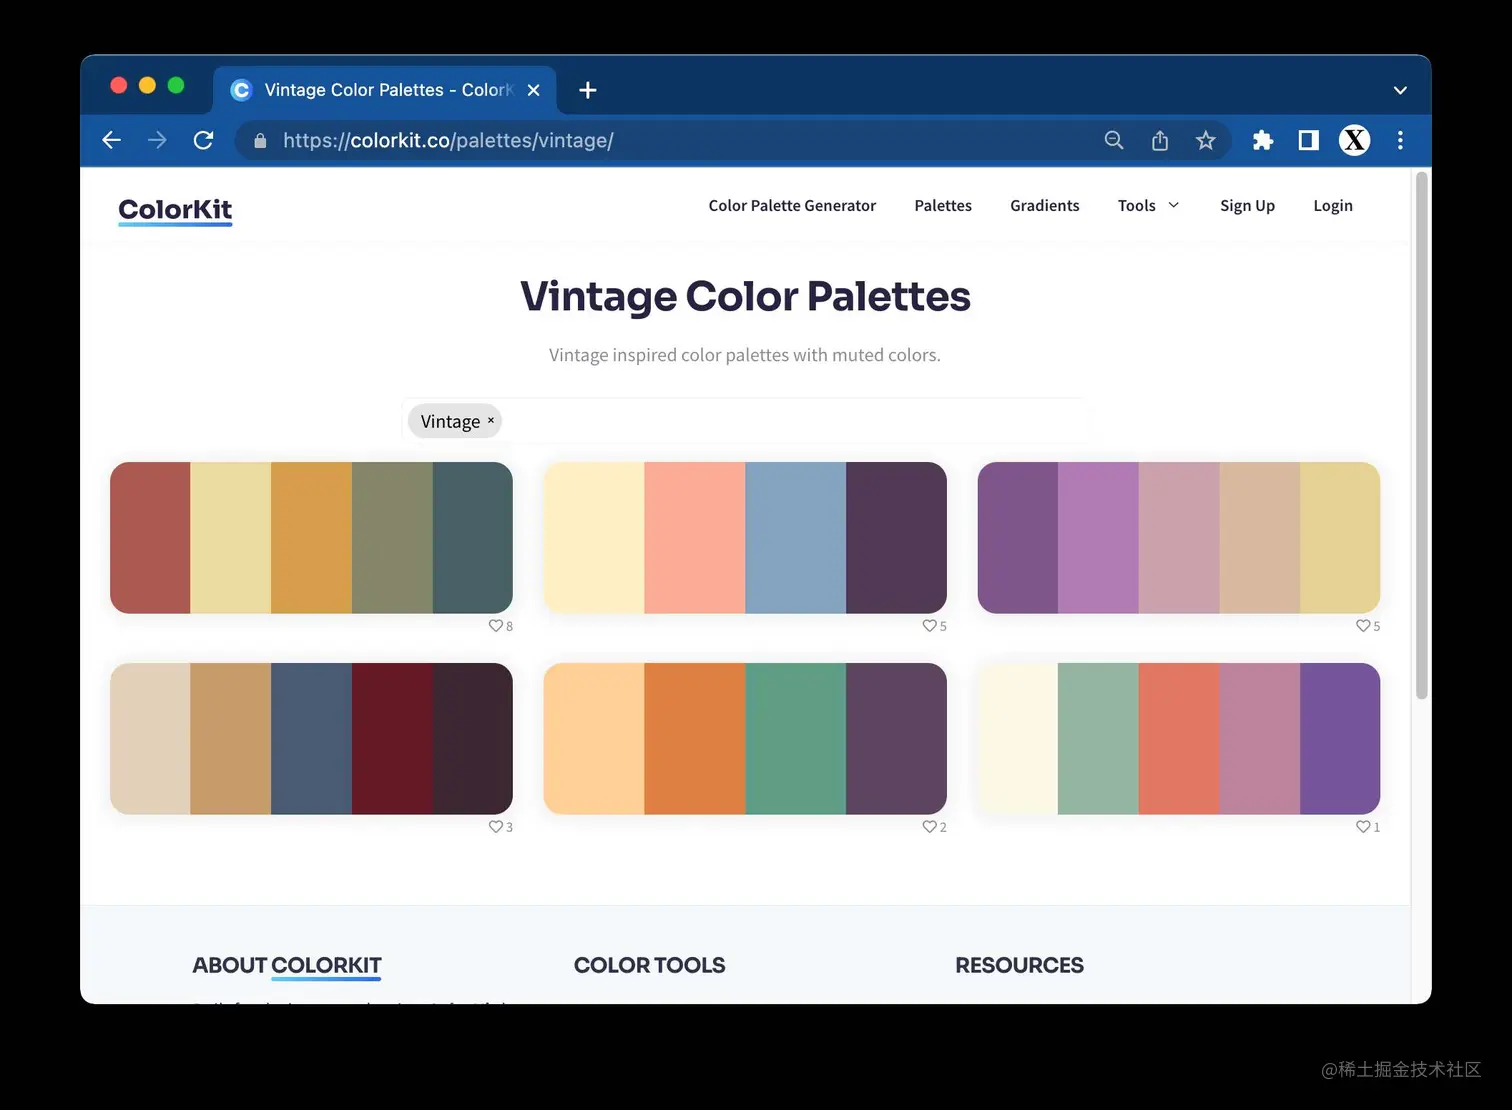Reload the current page

pos(203,140)
